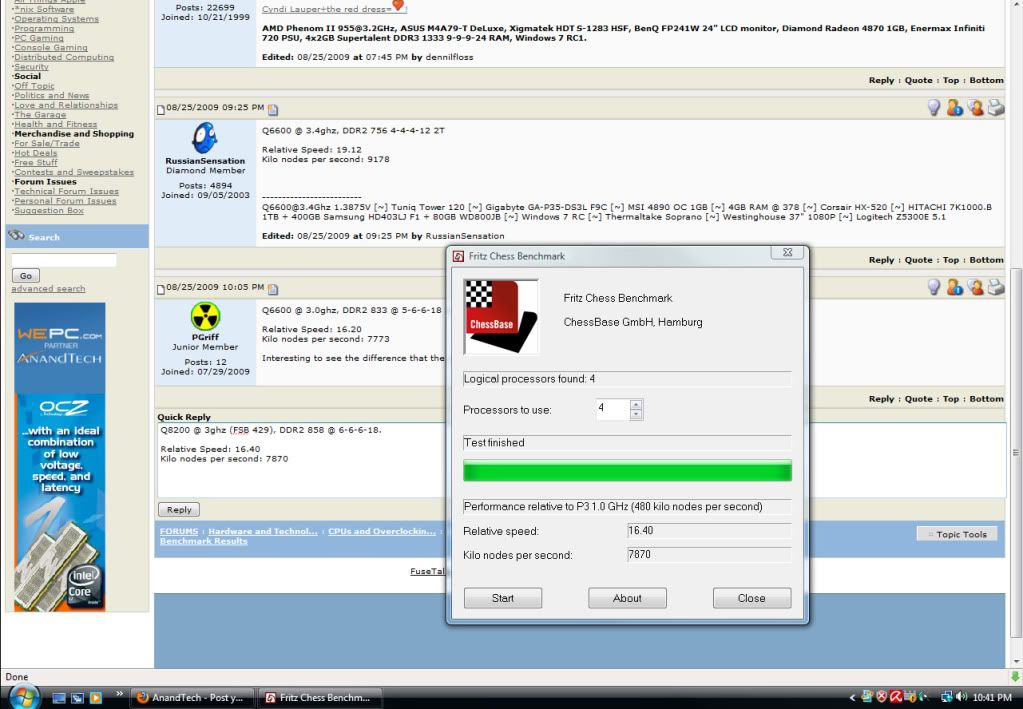The height and width of the screenshot is (709, 1023).
Task: Switch to the AnandTech Firefox taskbar button
Action: coord(192,698)
